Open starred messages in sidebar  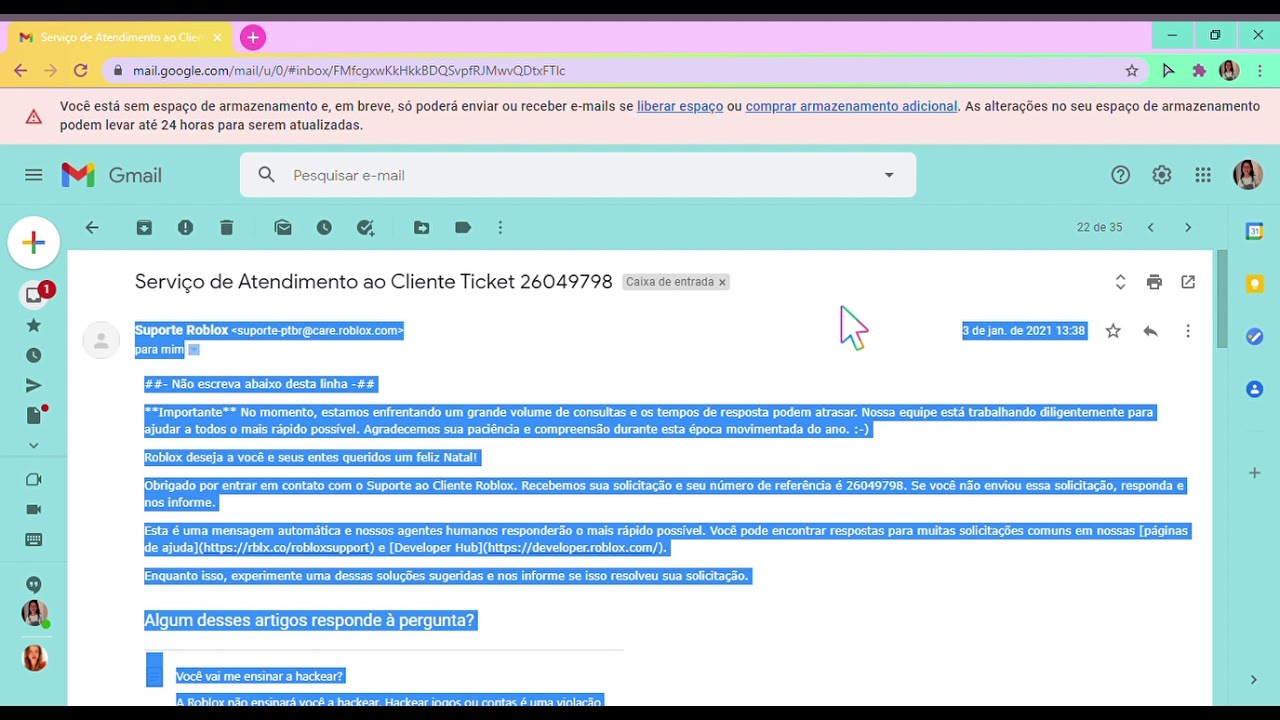tap(34, 325)
